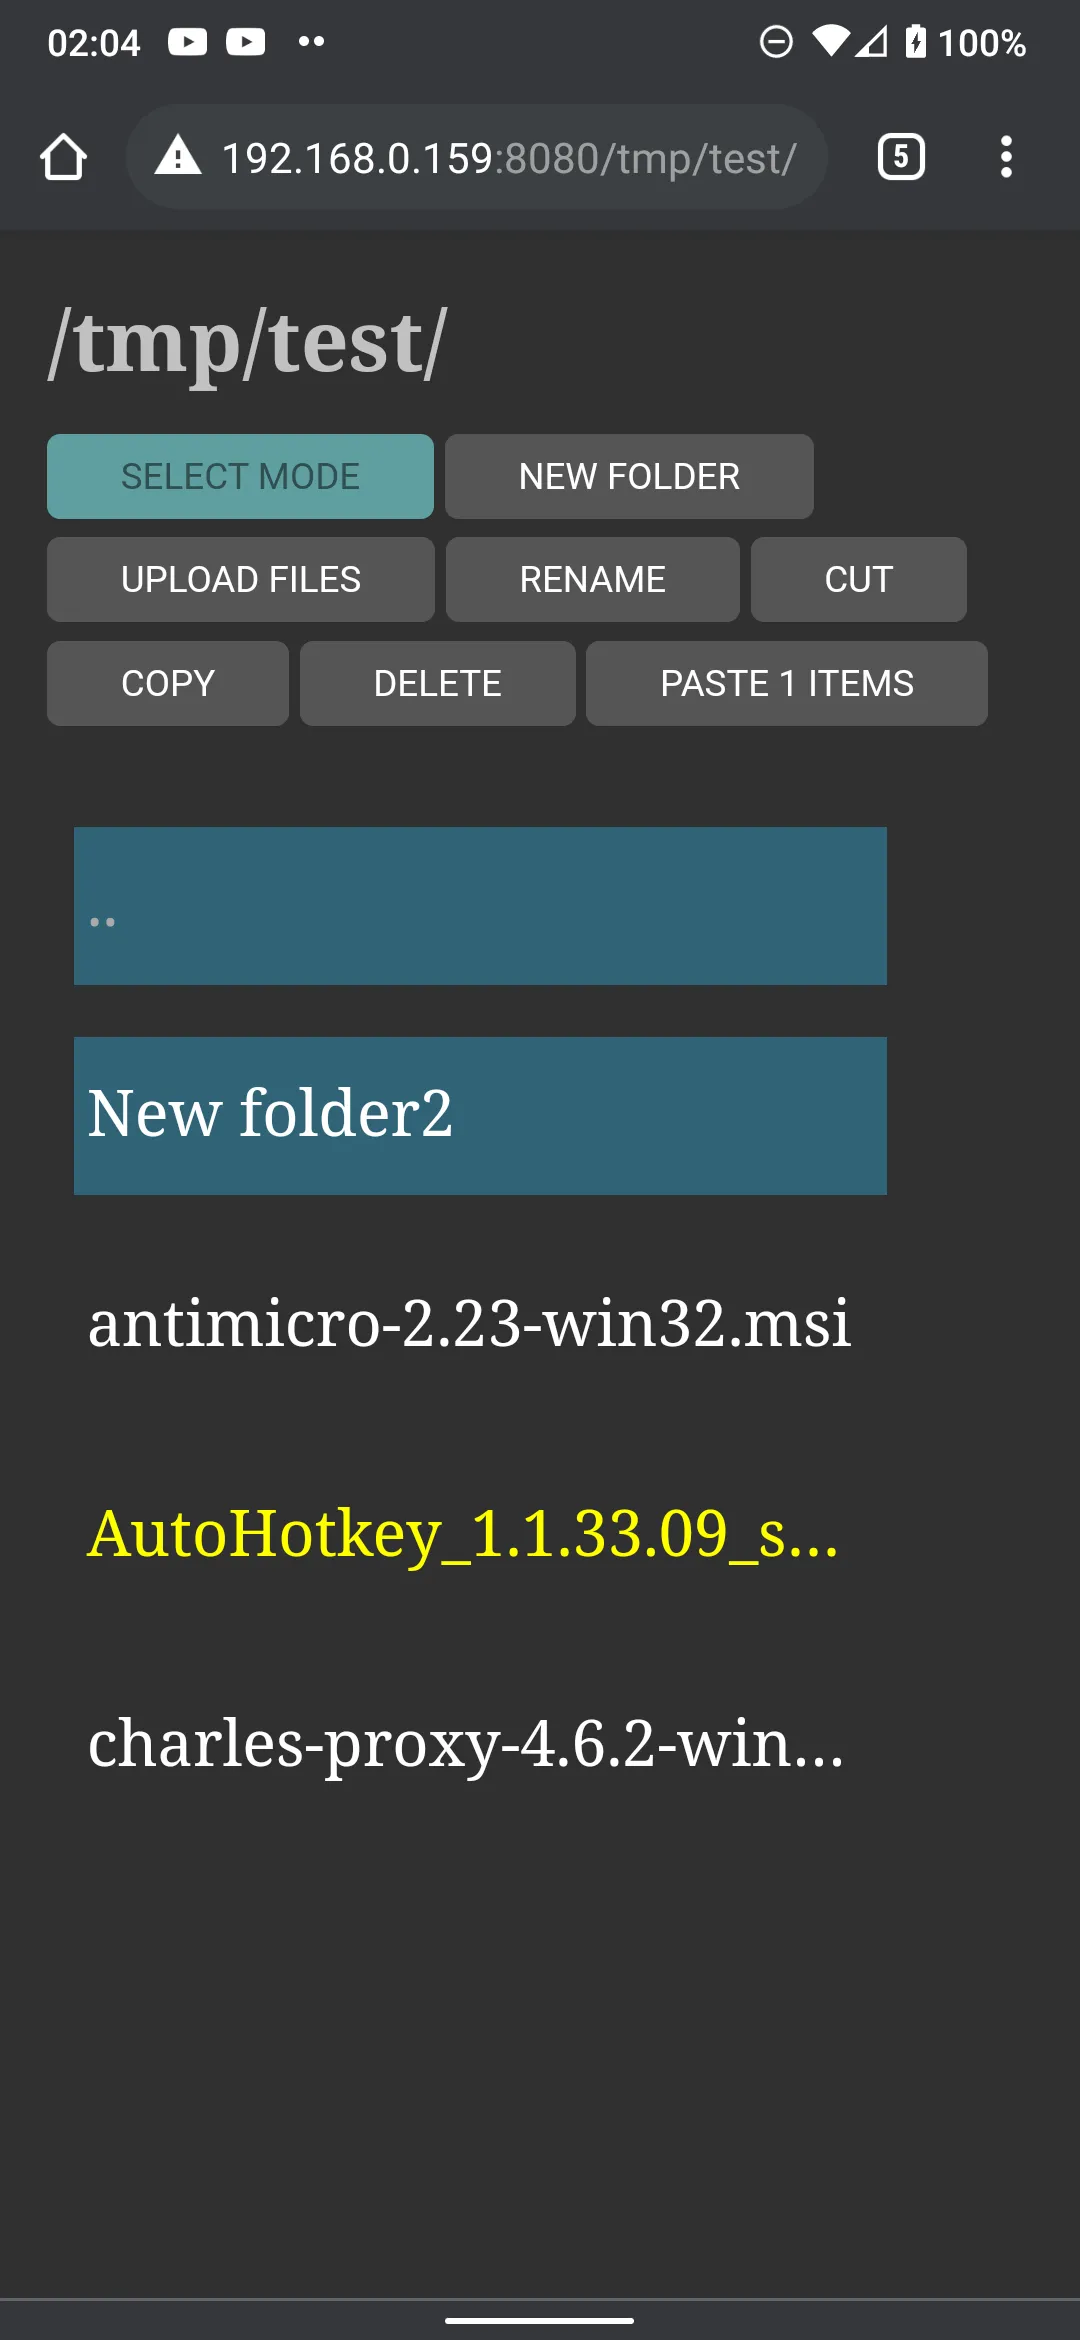Tap the battery icon in status bar
The width and height of the screenshot is (1080, 2340).
pos(915,42)
